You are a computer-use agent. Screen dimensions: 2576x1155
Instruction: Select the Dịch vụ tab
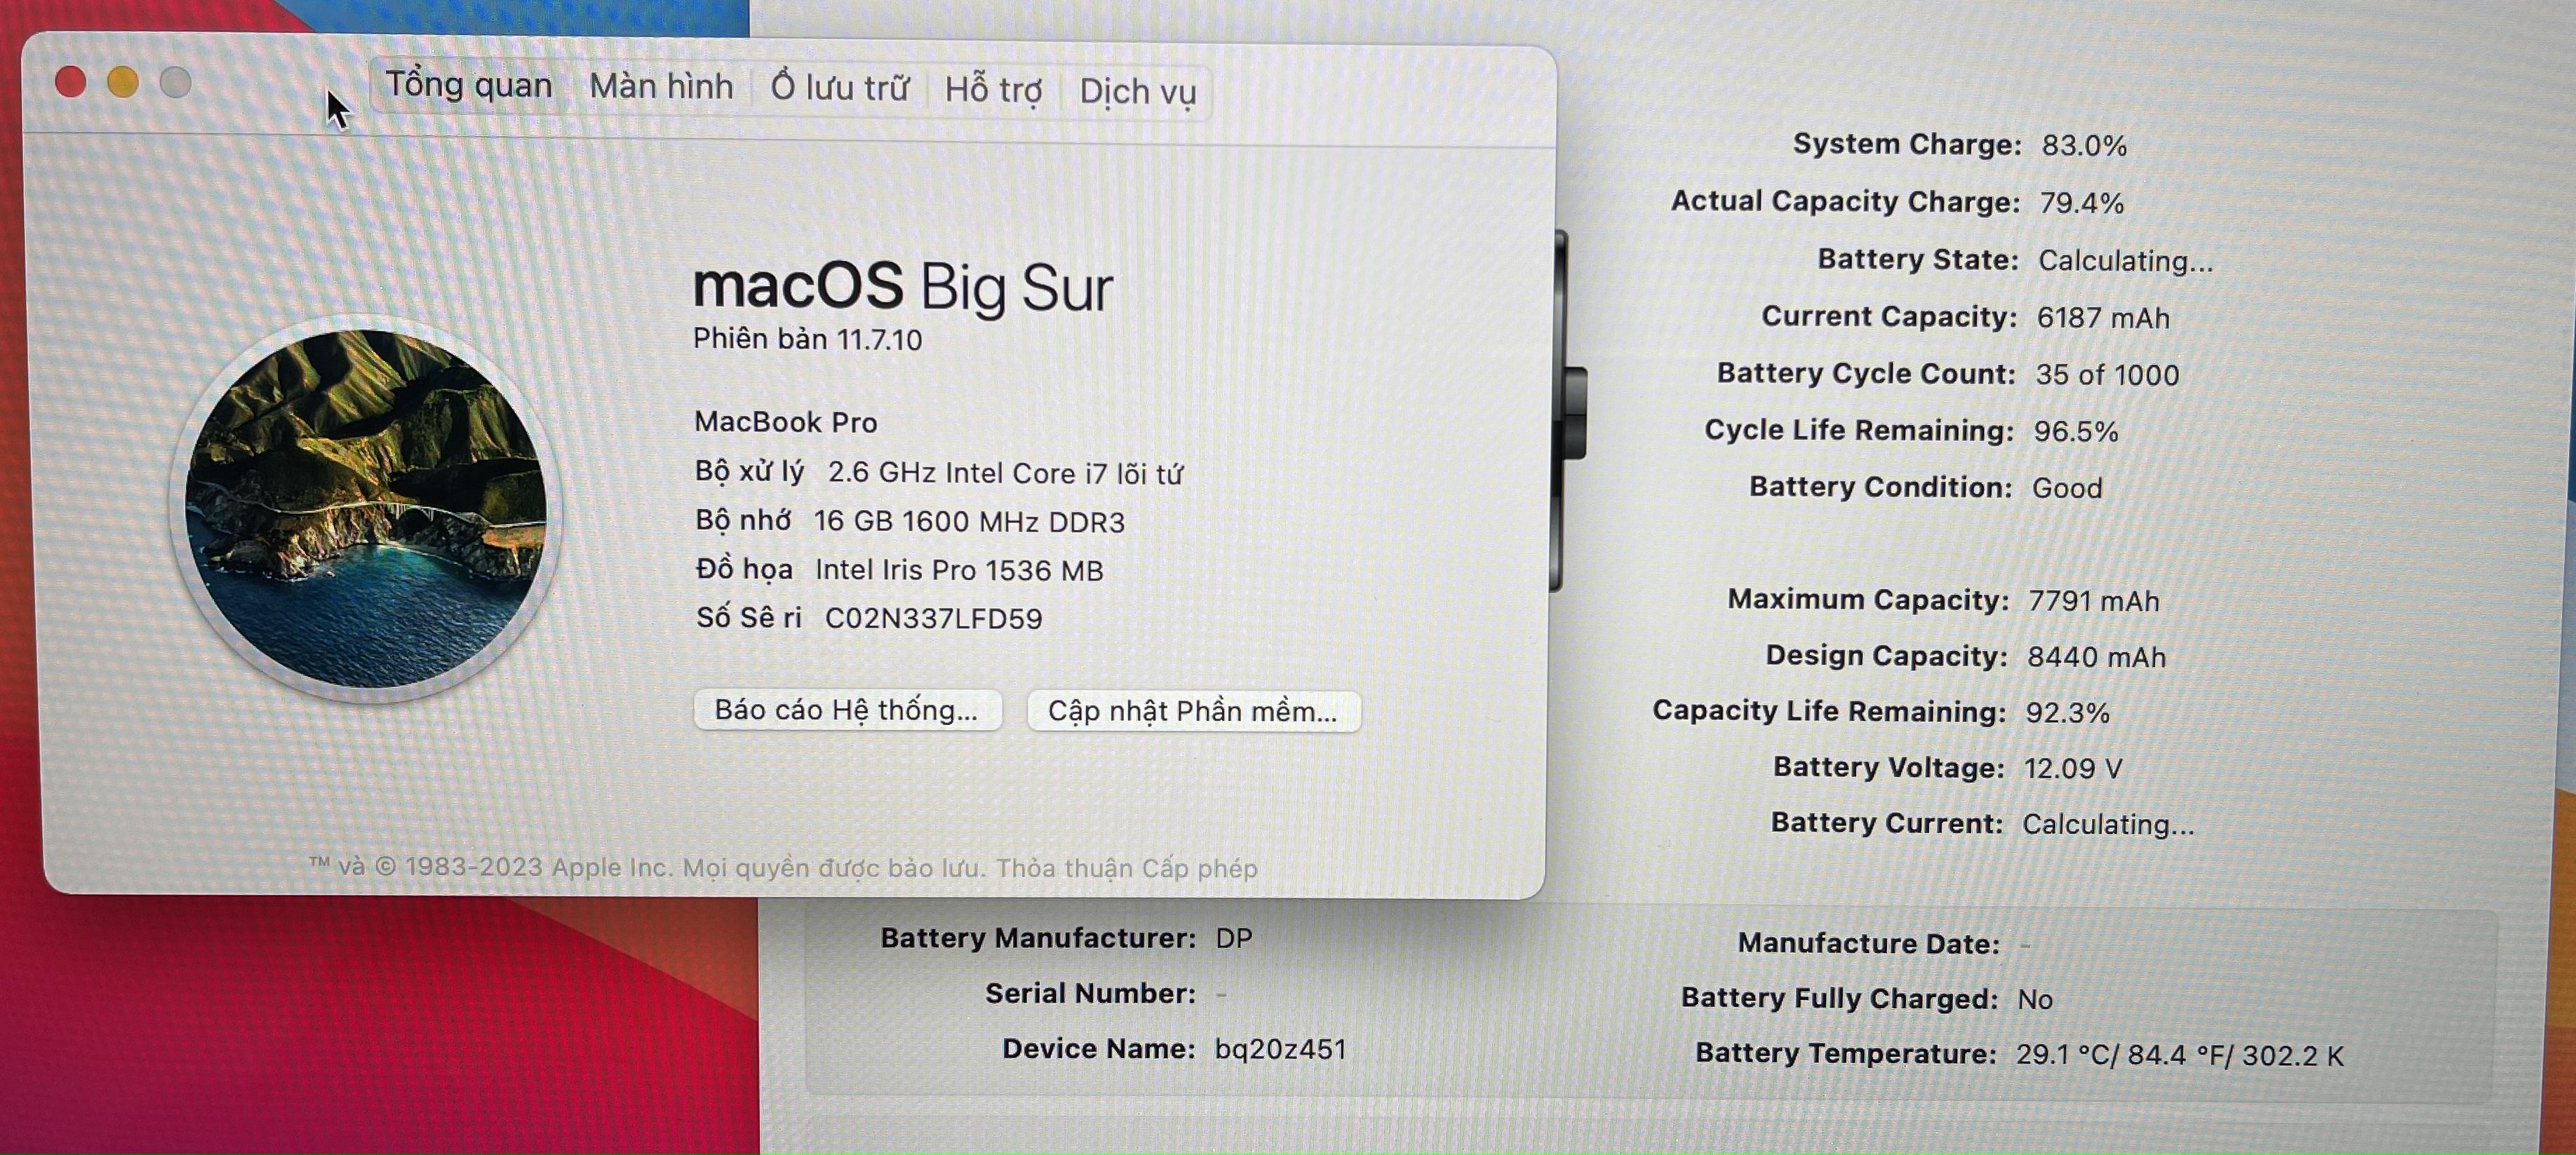(x=1137, y=92)
